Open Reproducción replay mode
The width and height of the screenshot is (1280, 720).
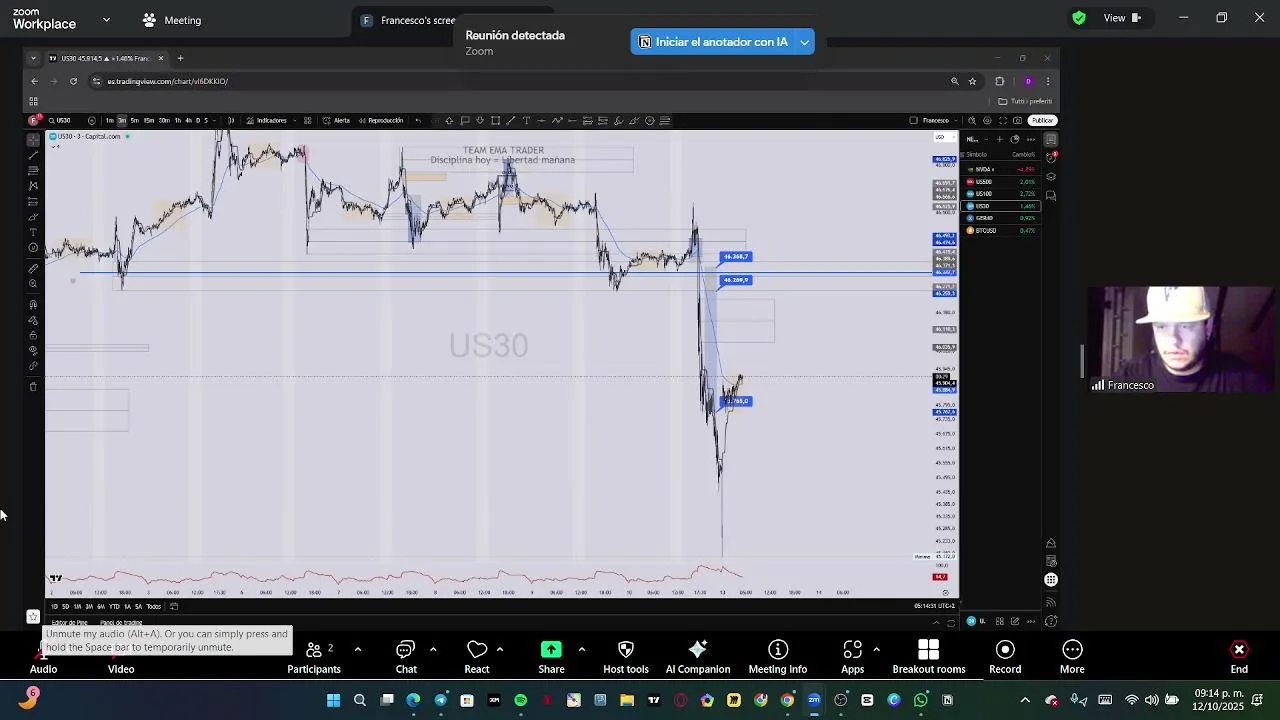[x=380, y=120]
